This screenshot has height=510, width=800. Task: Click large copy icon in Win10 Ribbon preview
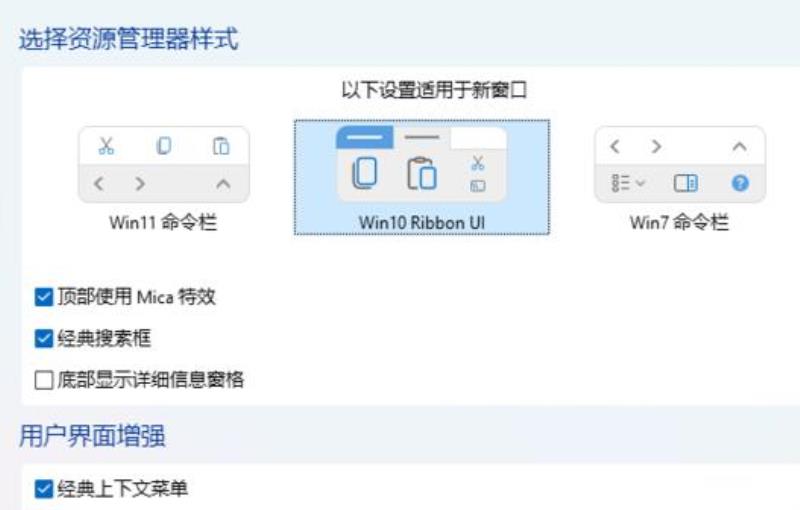tap(365, 173)
